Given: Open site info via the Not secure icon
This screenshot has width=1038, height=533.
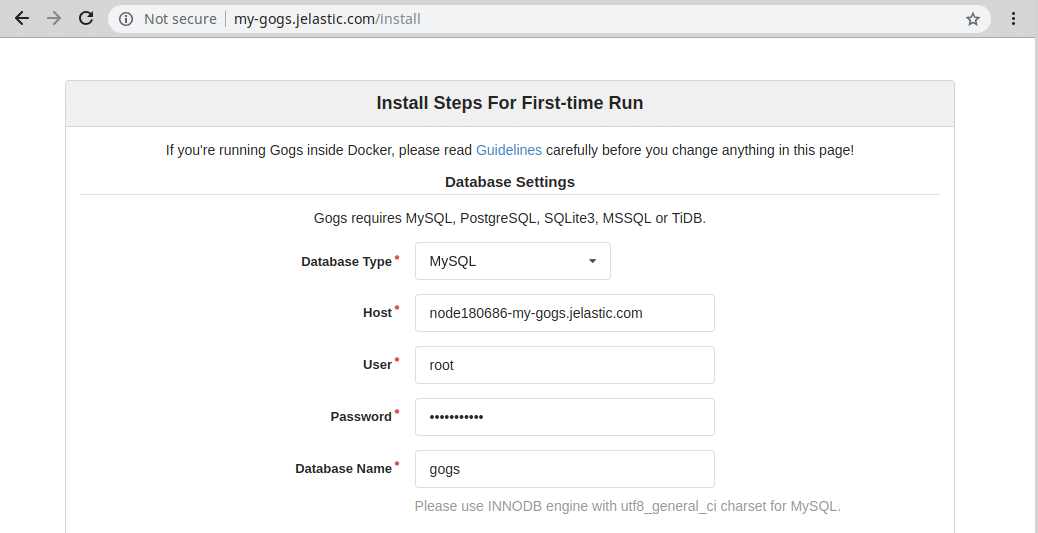Looking at the screenshot, I should point(126,19).
